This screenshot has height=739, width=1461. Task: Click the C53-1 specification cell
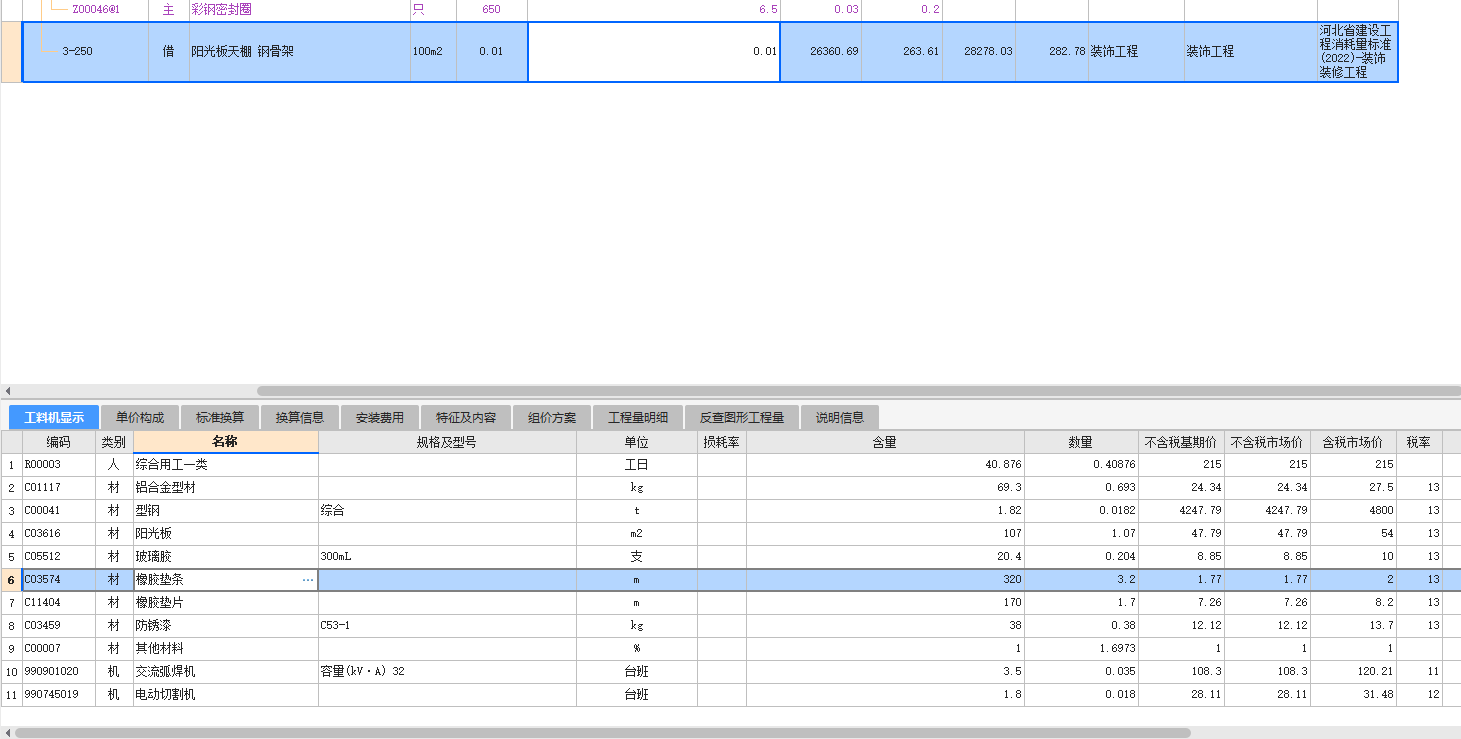point(447,626)
